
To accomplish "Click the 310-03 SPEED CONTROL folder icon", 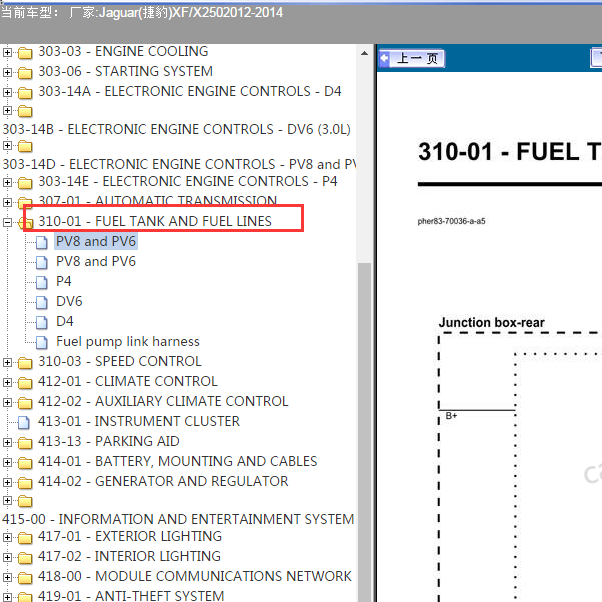I will tap(25, 363).
